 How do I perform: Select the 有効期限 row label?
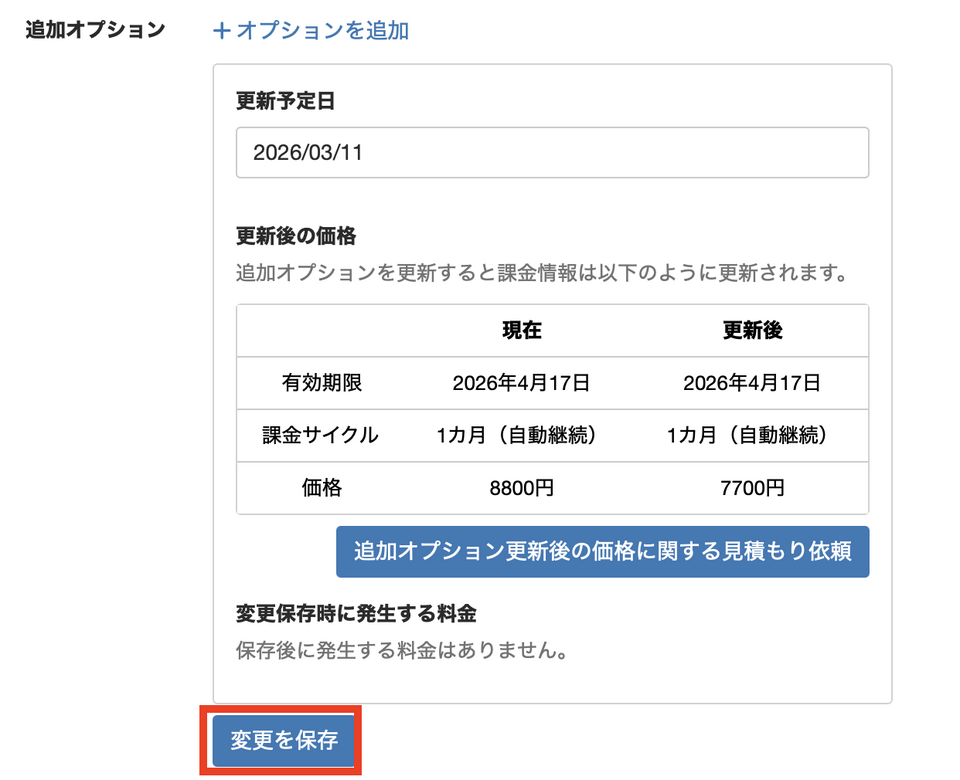coord(321,383)
